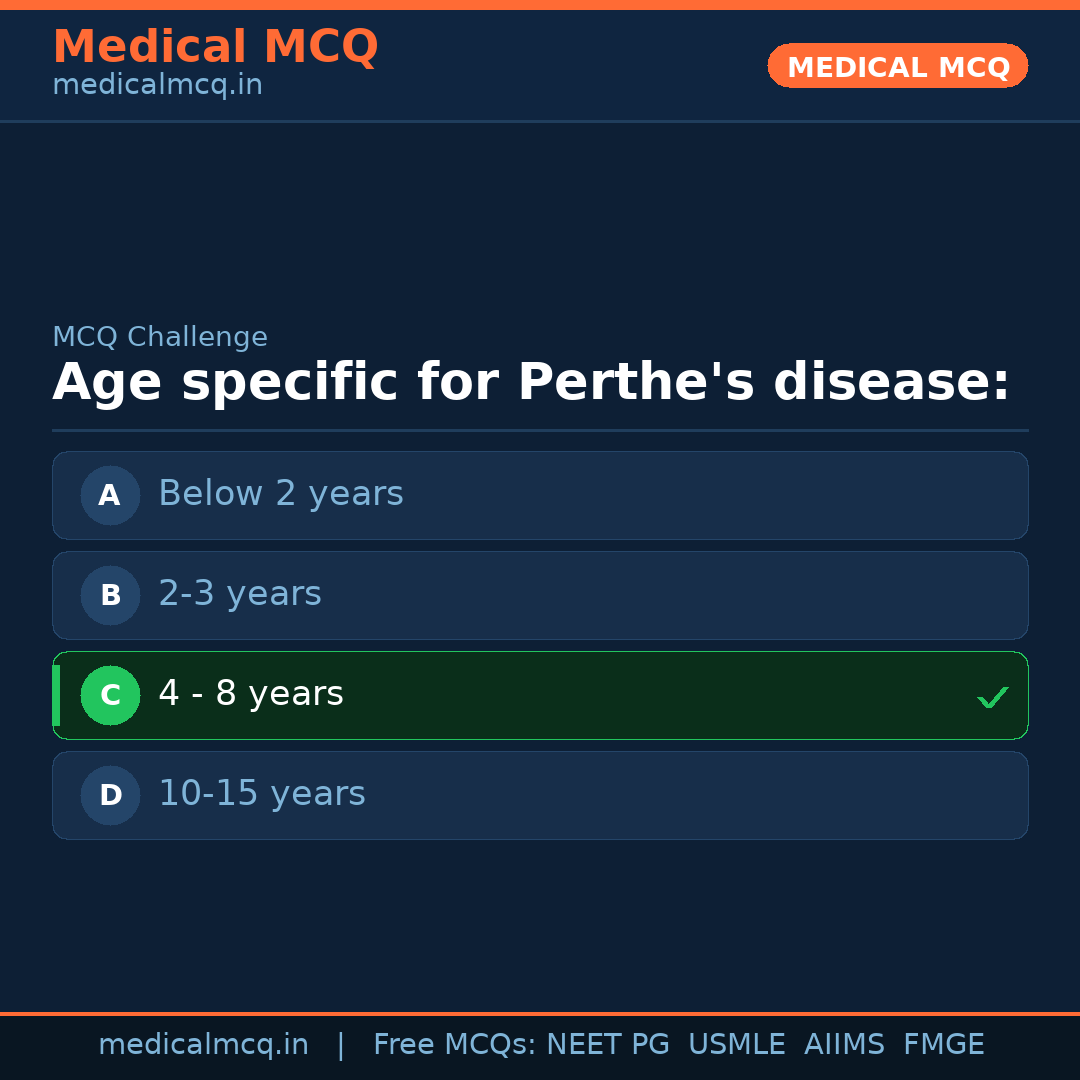Click FMGE in the footer
1080x1080 pixels.
tap(943, 1045)
